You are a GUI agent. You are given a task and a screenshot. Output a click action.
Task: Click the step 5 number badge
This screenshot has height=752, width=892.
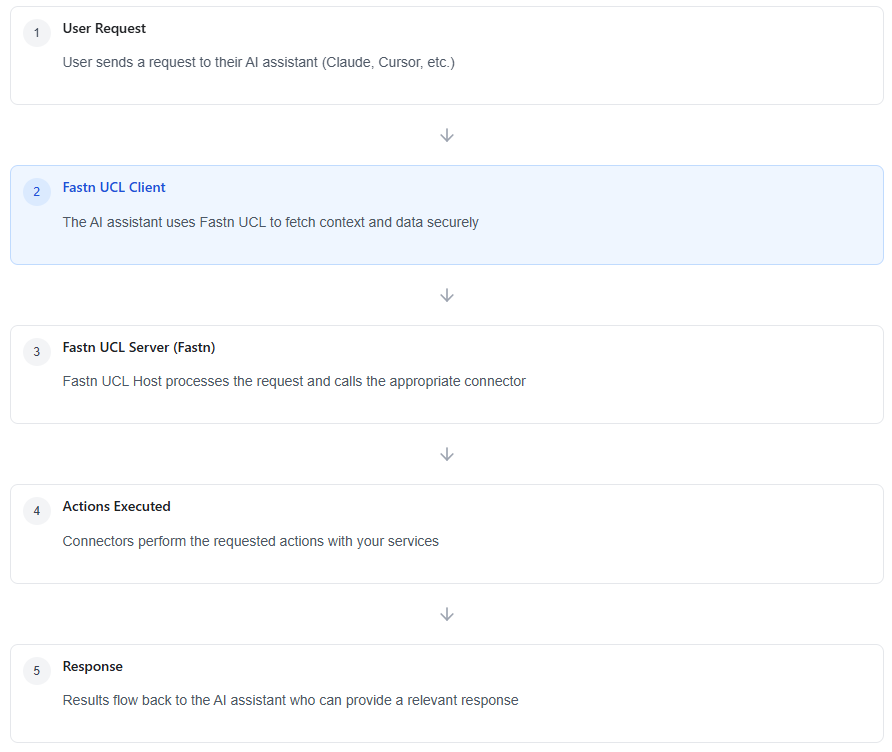point(37,671)
